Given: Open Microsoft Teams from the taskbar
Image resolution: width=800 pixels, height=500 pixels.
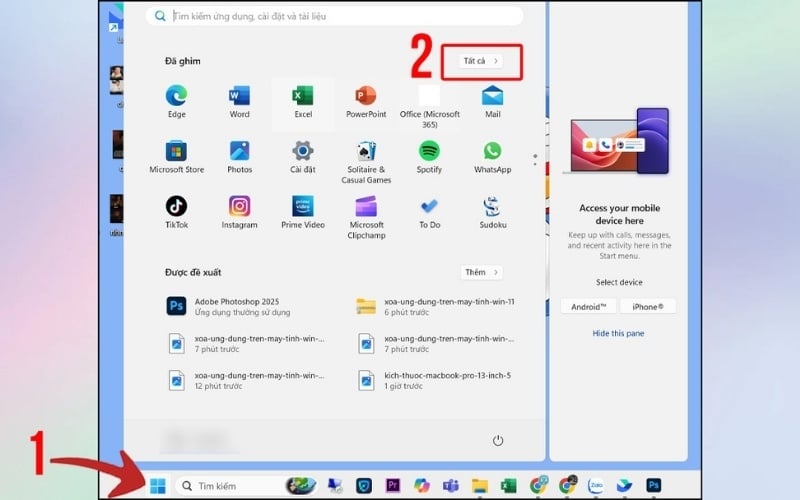Looking at the screenshot, I should point(451,485).
